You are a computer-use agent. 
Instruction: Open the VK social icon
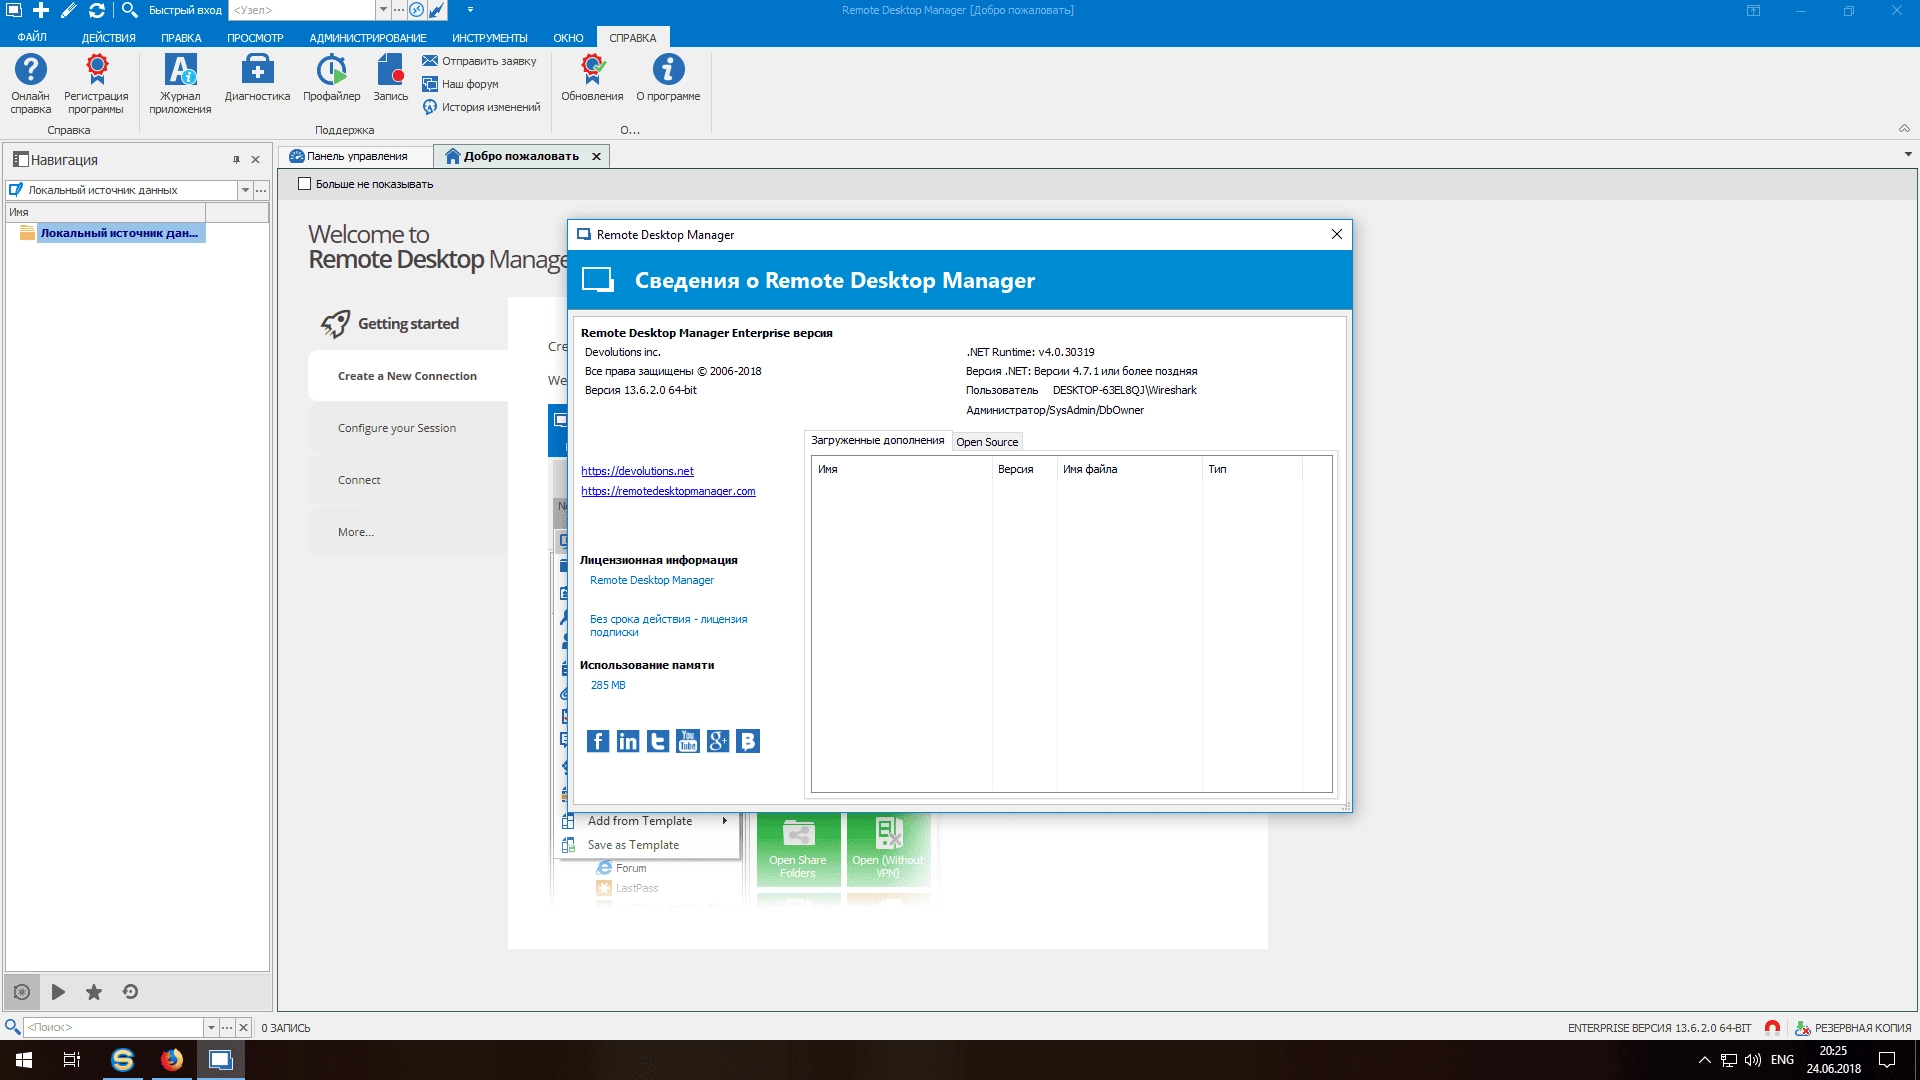748,741
